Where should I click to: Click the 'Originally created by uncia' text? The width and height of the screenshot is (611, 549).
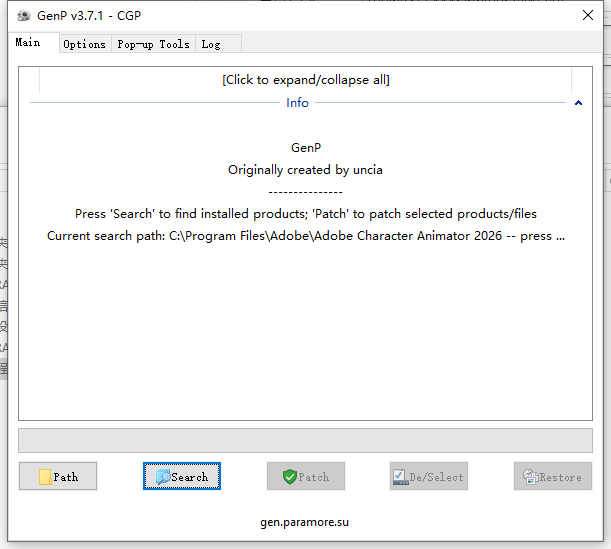click(x=305, y=170)
